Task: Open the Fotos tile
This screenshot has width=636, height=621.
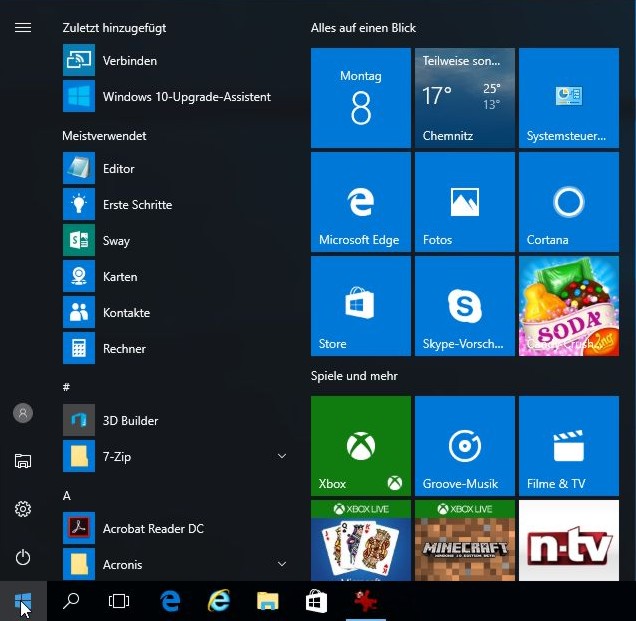Action: pos(465,202)
